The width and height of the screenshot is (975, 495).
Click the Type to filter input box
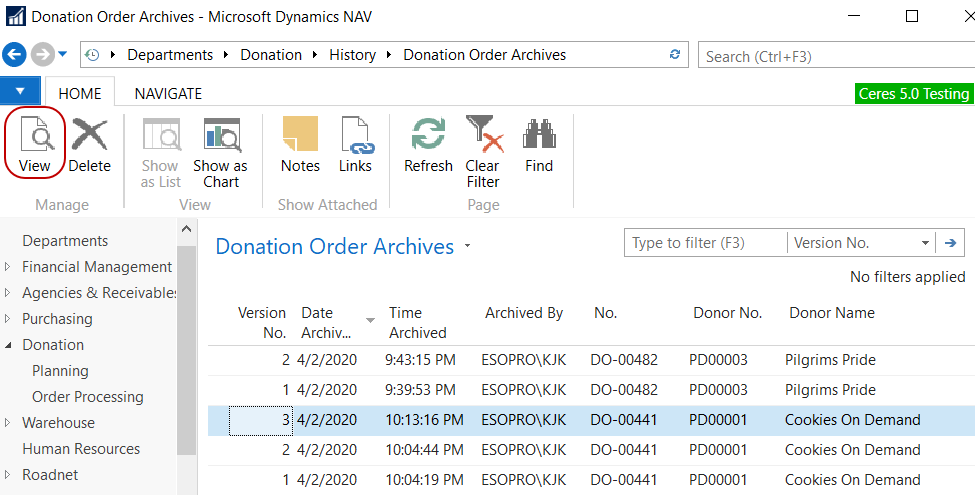(704, 243)
